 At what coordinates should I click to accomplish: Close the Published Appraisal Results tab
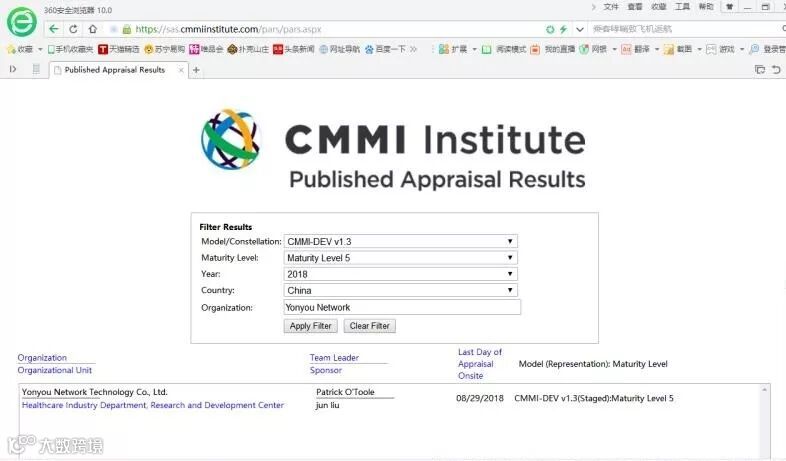(181, 70)
